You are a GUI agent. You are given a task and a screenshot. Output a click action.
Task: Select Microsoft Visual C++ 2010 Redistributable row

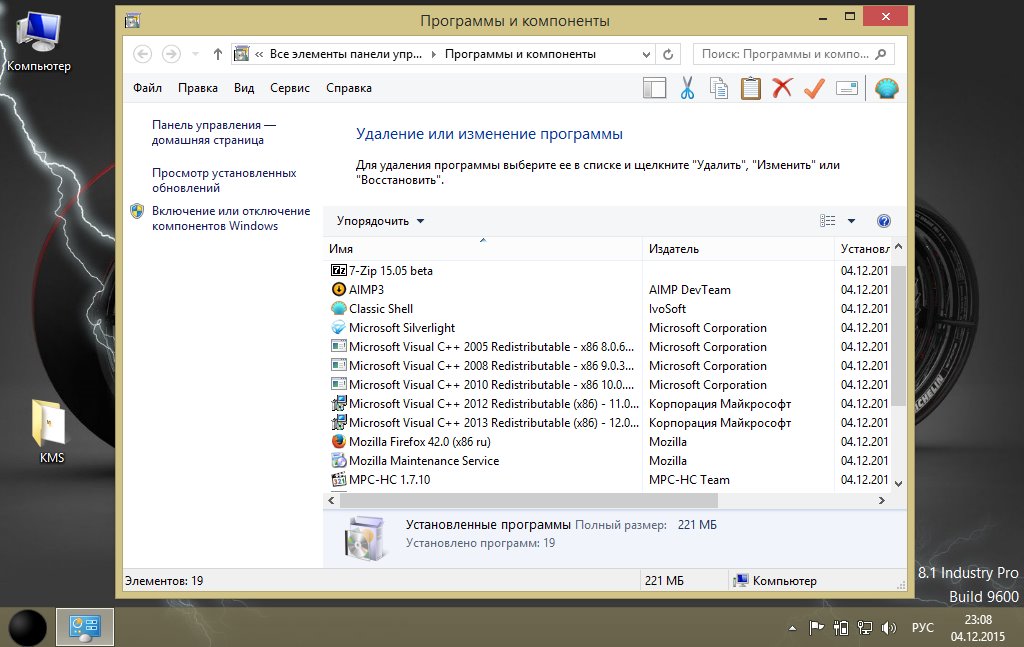point(609,385)
